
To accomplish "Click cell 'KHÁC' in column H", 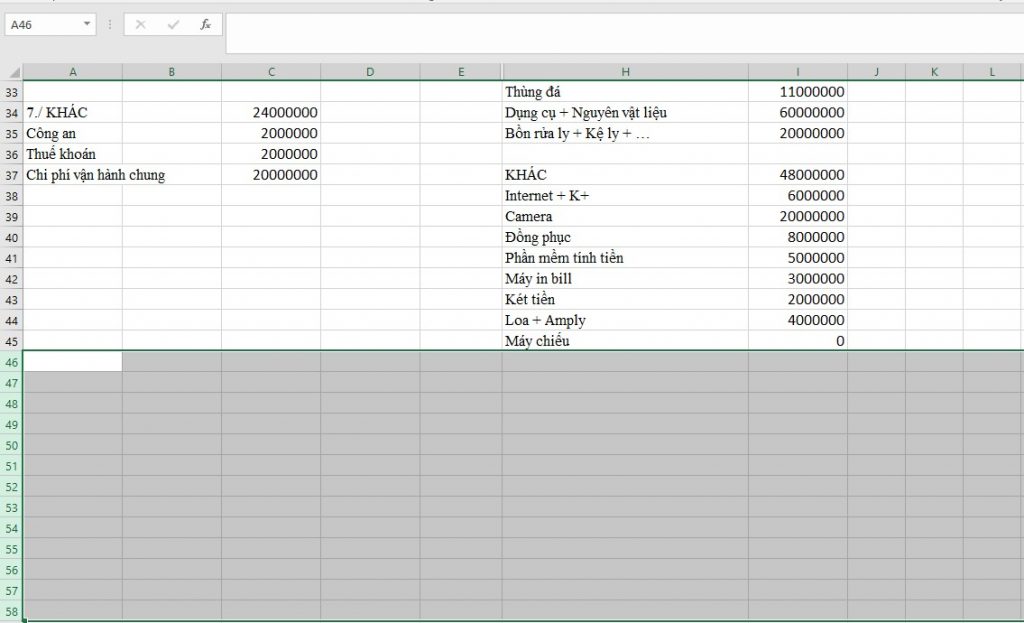I will [x=626, y=175].
